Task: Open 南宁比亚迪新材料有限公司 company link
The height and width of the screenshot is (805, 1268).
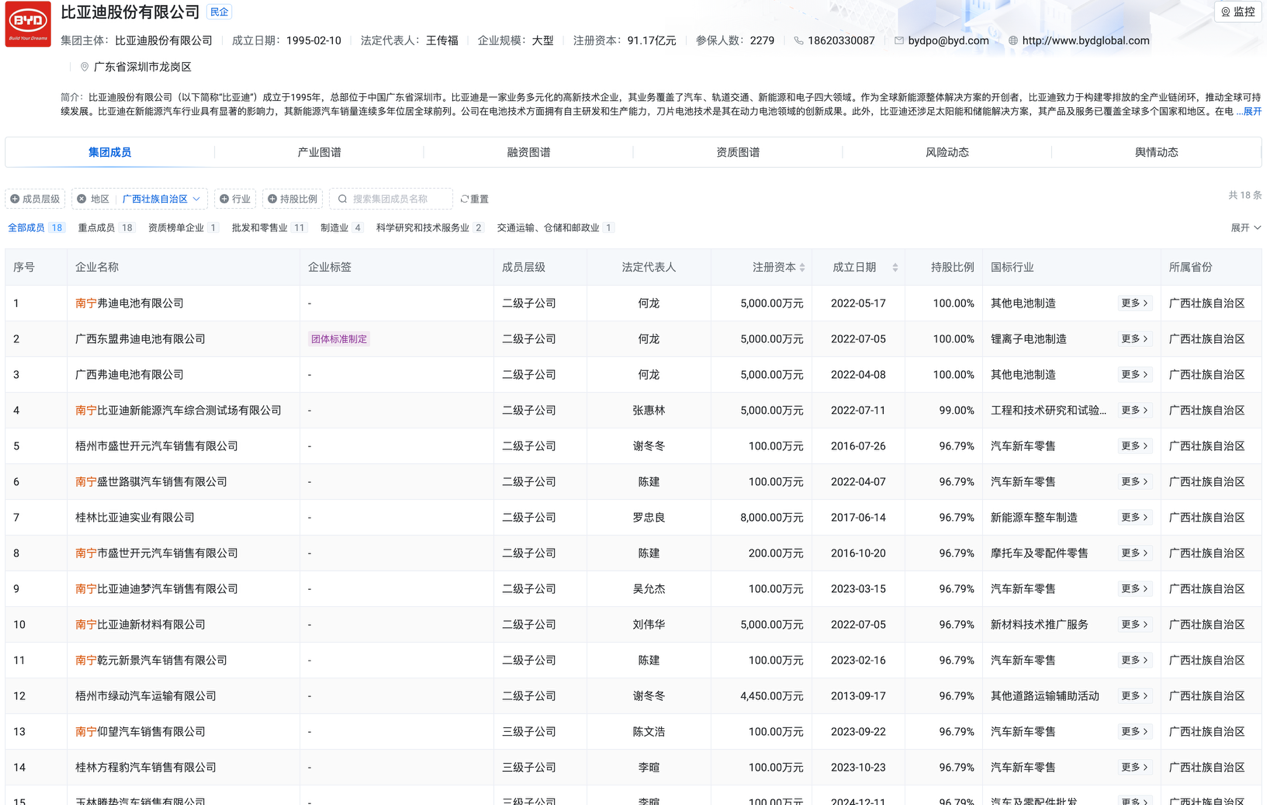Action: (x=140, y=624)
